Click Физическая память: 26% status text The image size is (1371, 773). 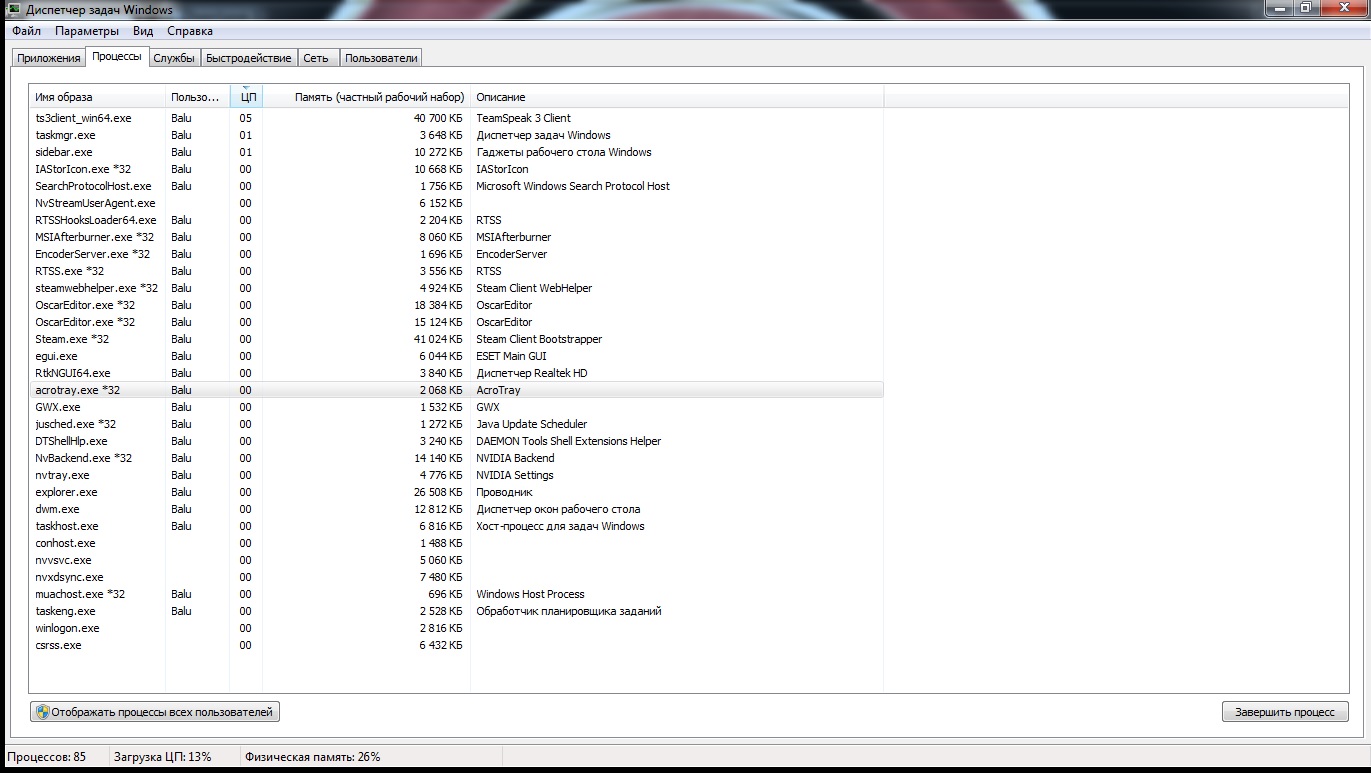(313, 757)
